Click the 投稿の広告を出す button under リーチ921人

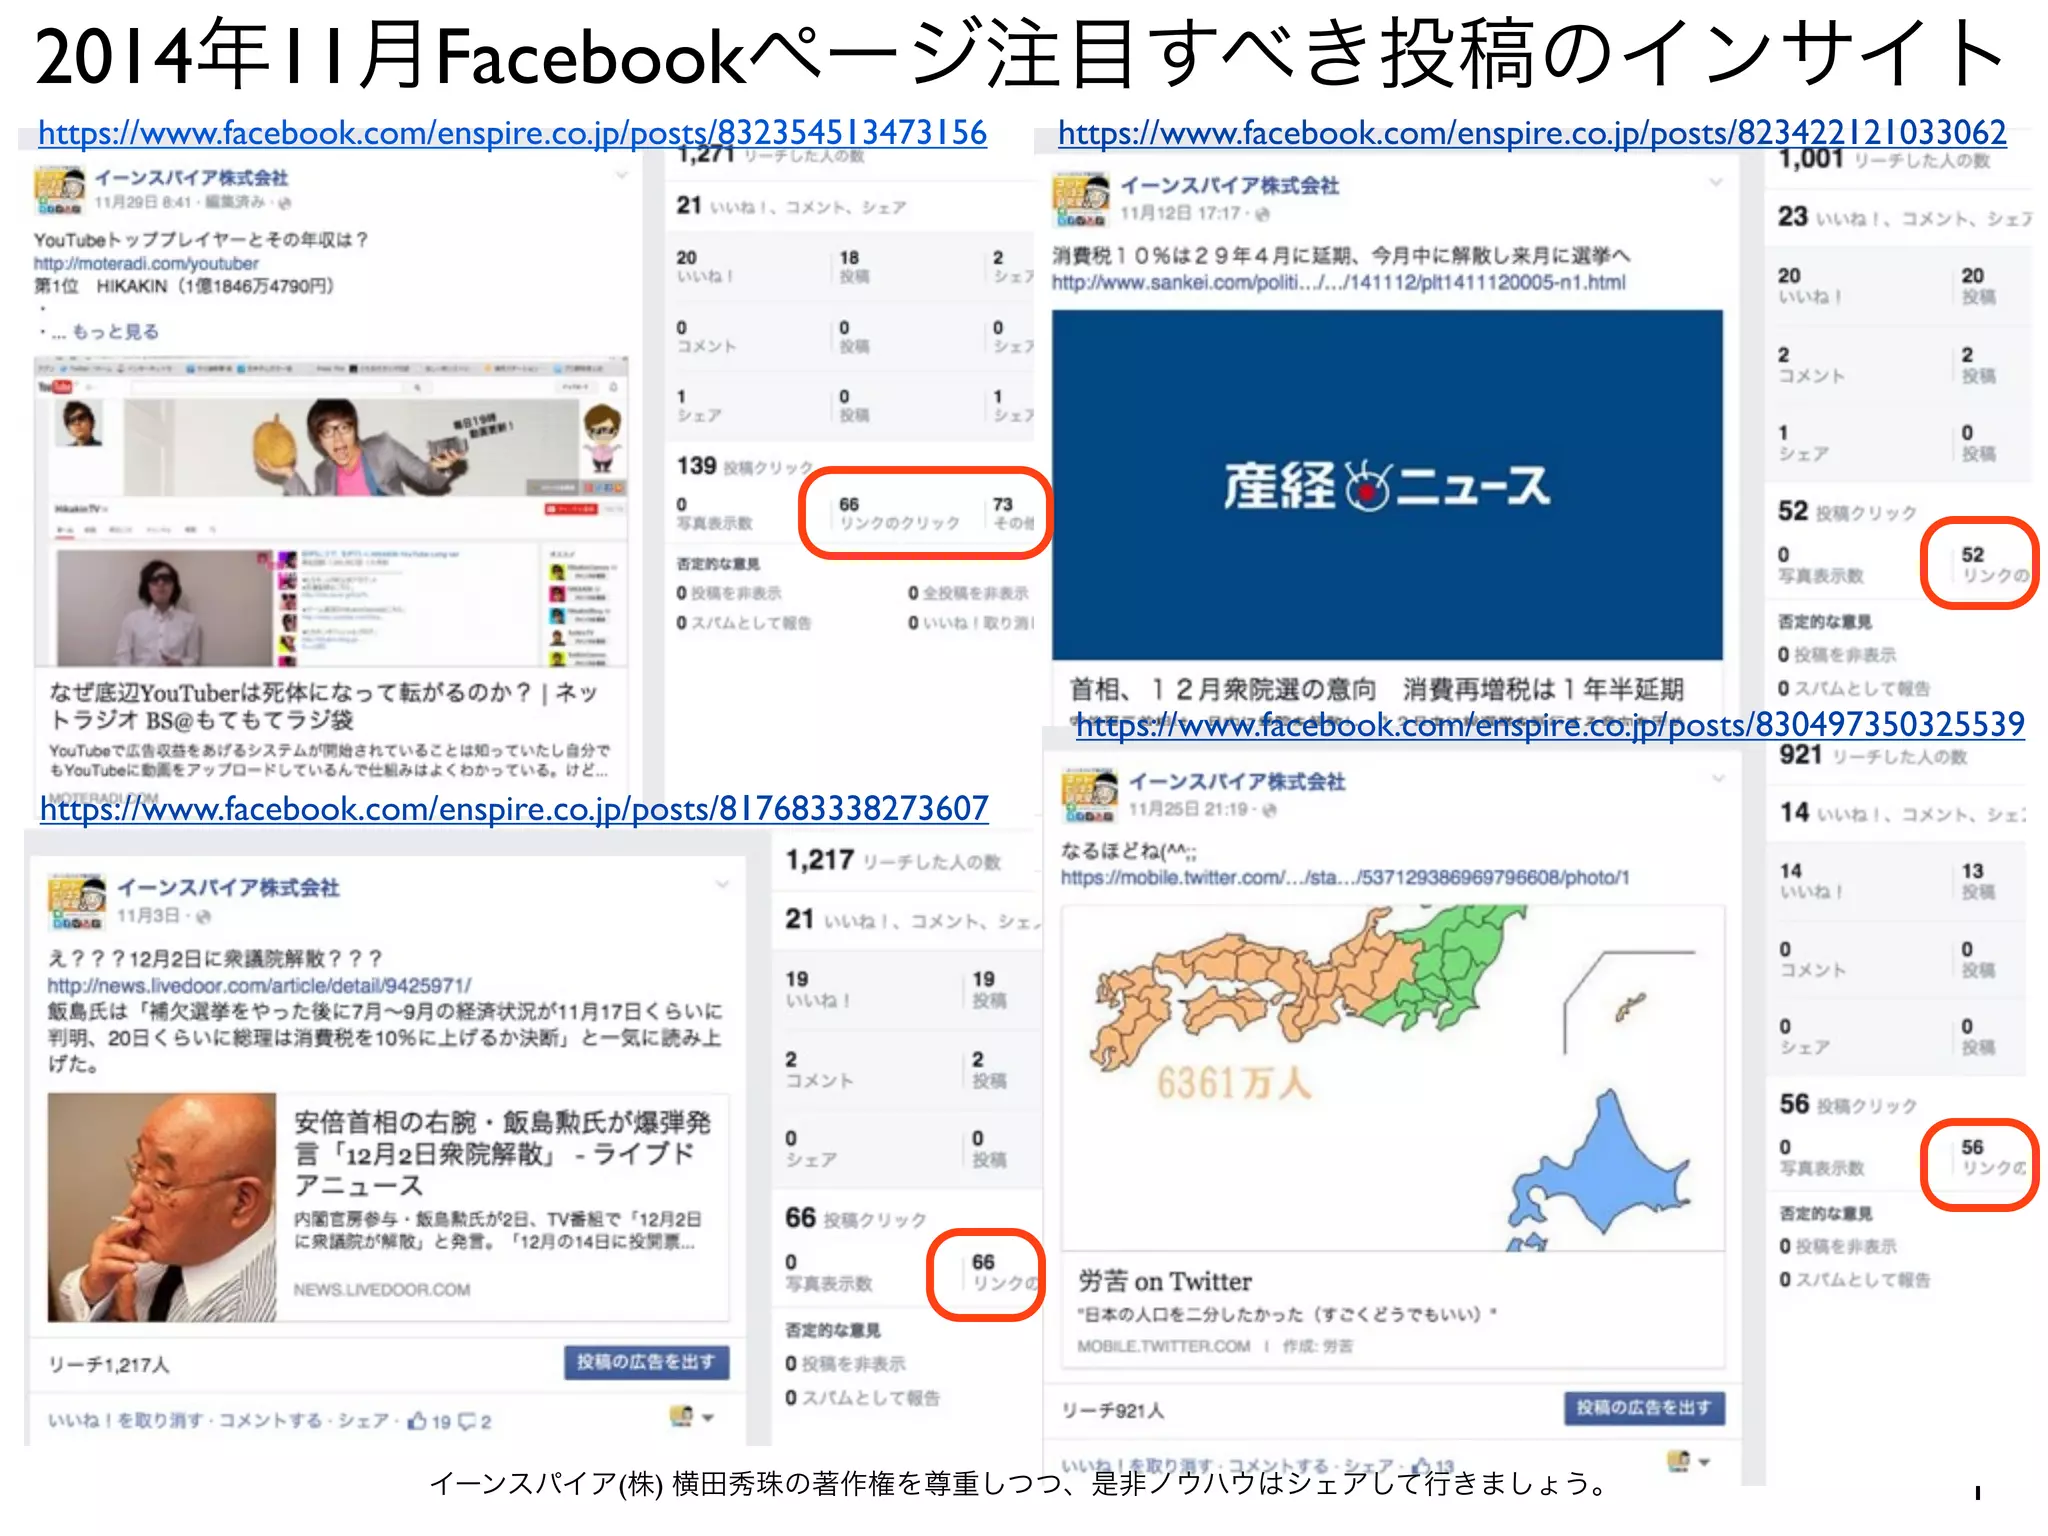click(x=1643, y=1408)
